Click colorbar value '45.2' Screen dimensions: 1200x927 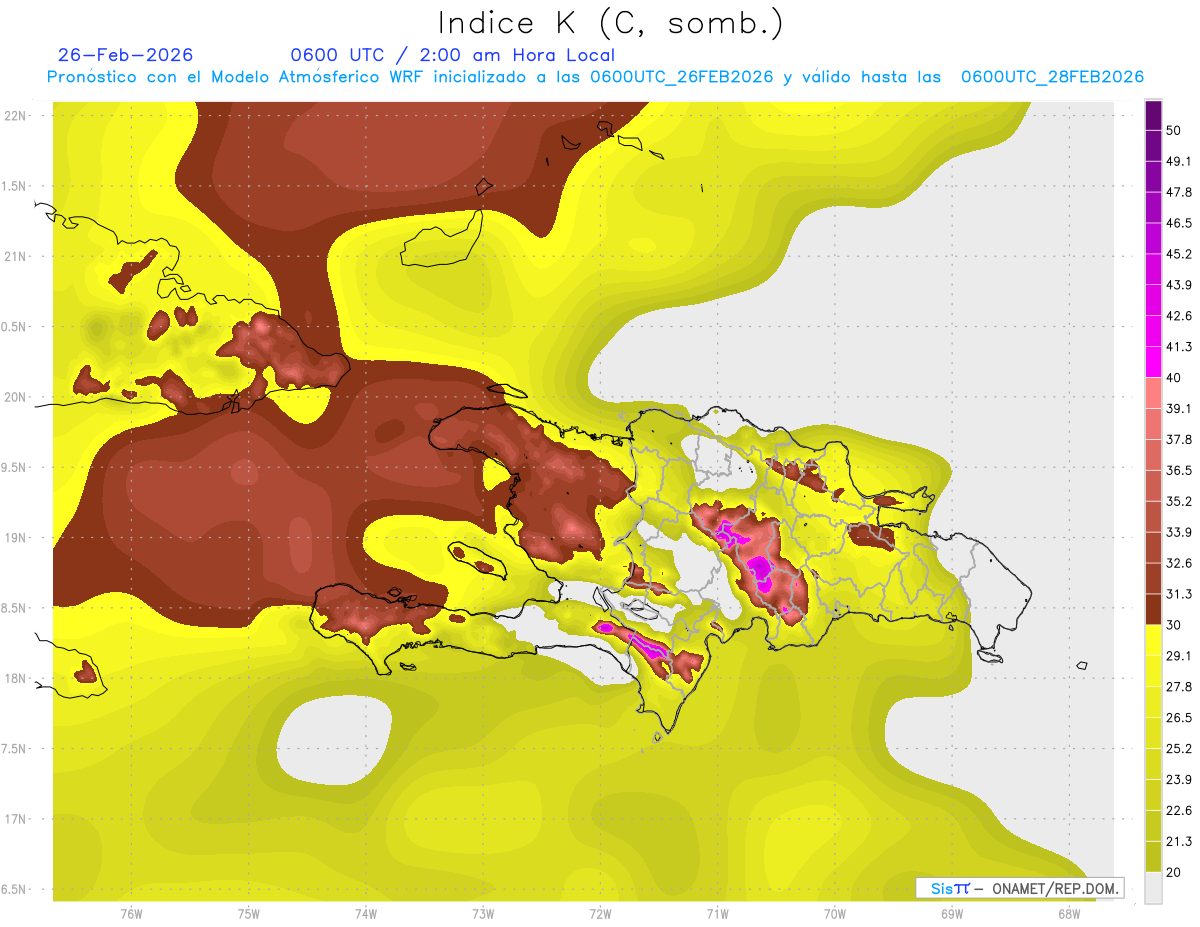(1179, 254)
